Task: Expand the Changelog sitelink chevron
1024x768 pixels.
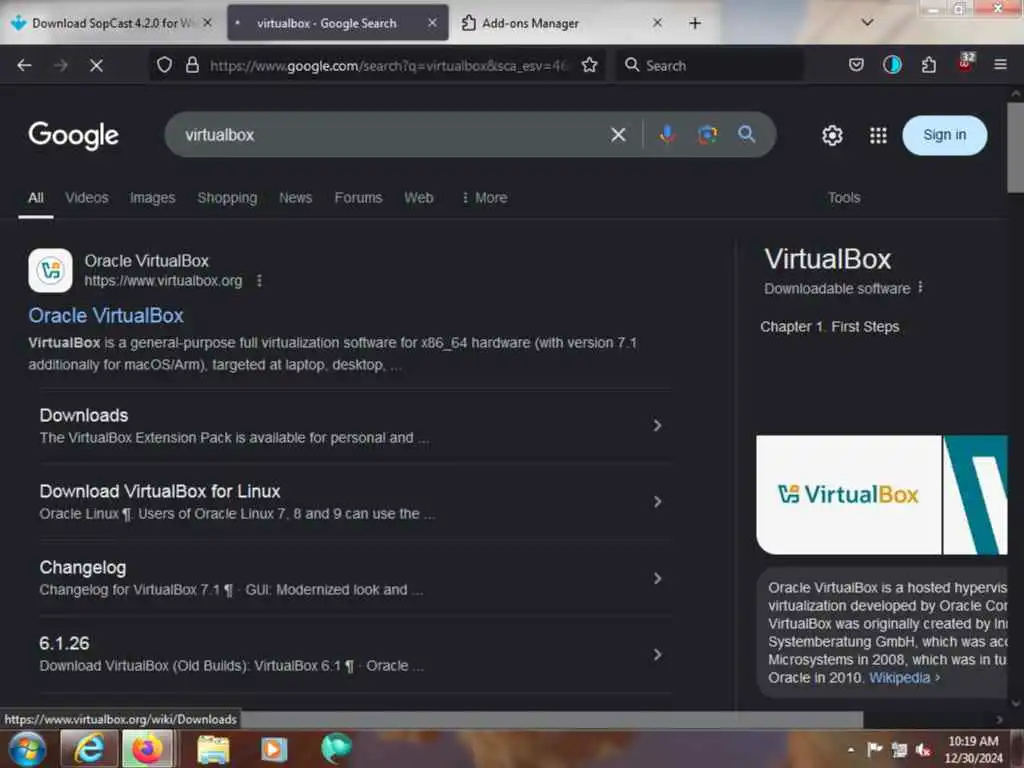Action: (x=657, y=579)
